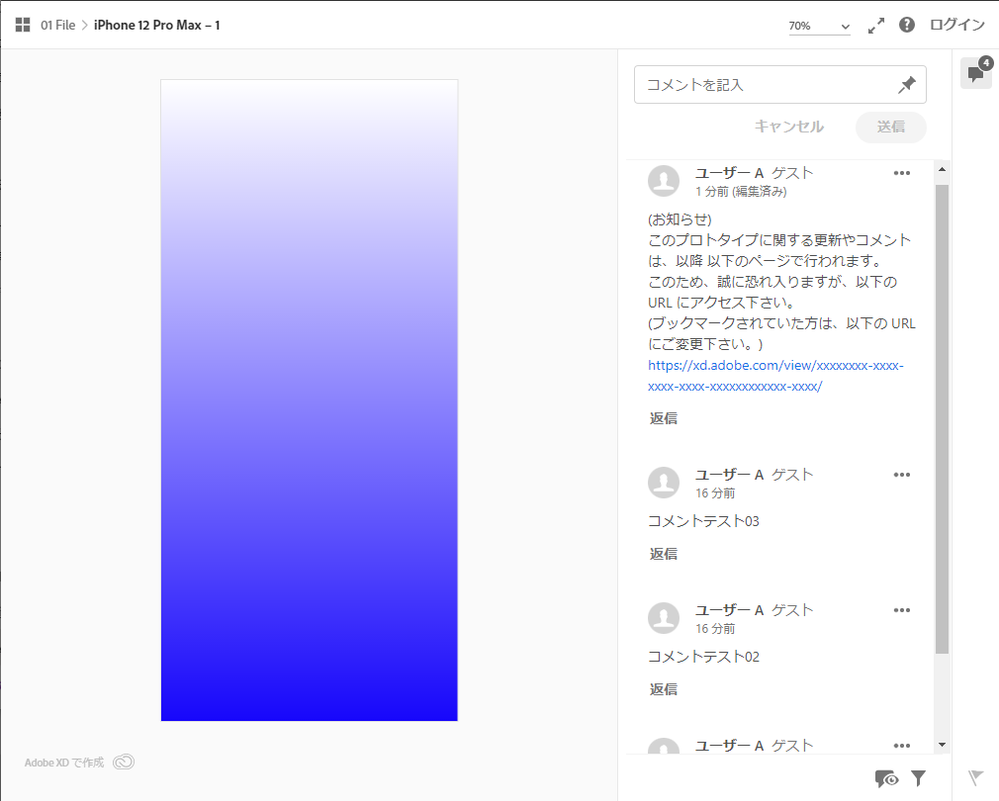Click the Help question mark icon
The width and height of the screenshot is (999, 801).
click(906, 24)
